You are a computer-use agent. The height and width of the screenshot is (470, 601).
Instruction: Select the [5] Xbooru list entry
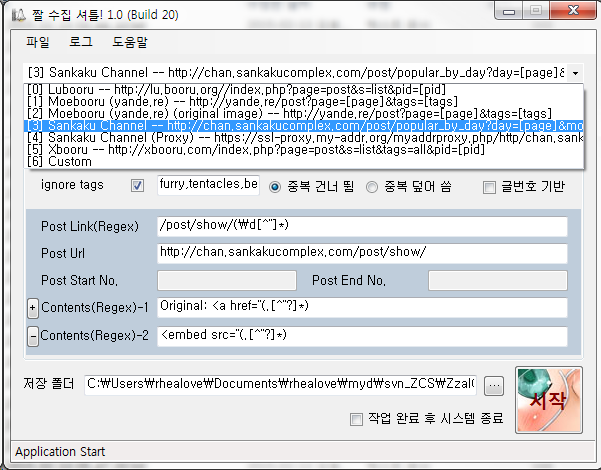coord(303,150)
